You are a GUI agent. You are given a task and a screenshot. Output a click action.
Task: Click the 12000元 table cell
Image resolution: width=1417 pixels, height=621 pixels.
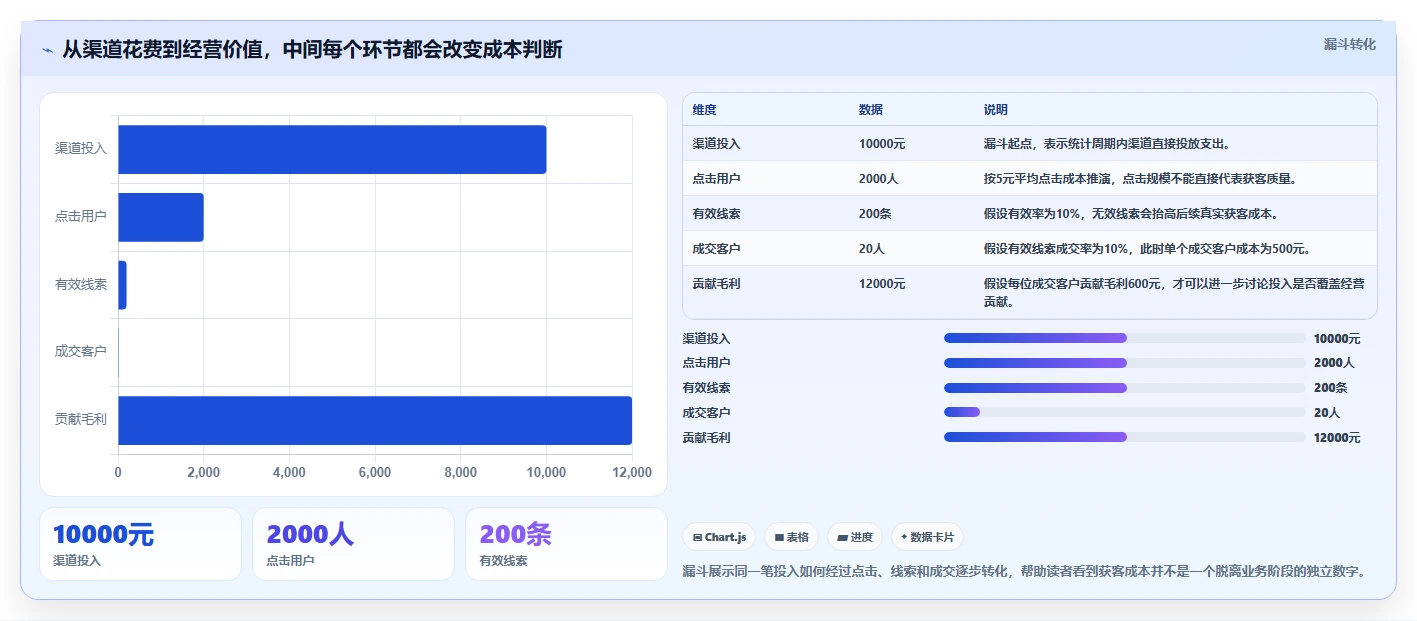pyautogui.click(x=881, y=284)
